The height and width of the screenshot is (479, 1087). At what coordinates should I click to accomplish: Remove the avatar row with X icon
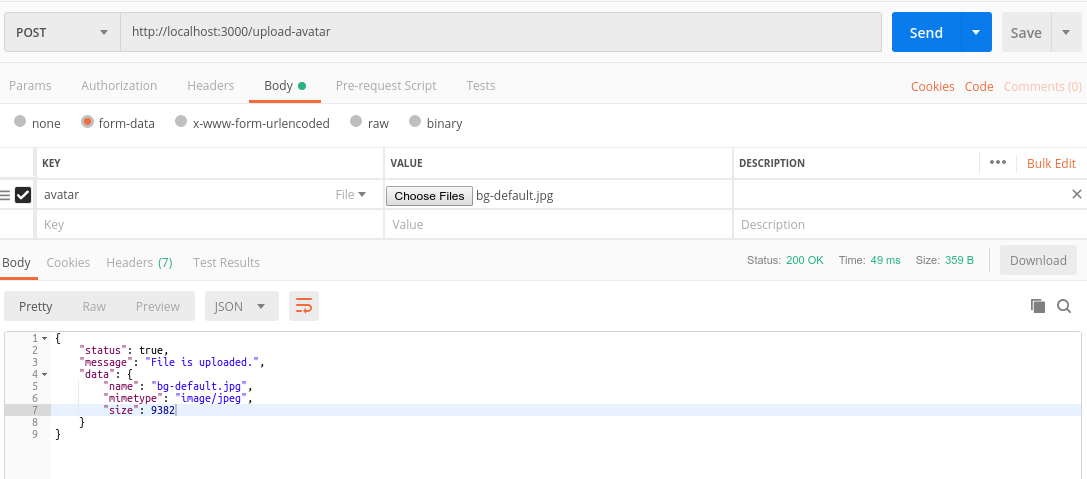coord(1077,194)
